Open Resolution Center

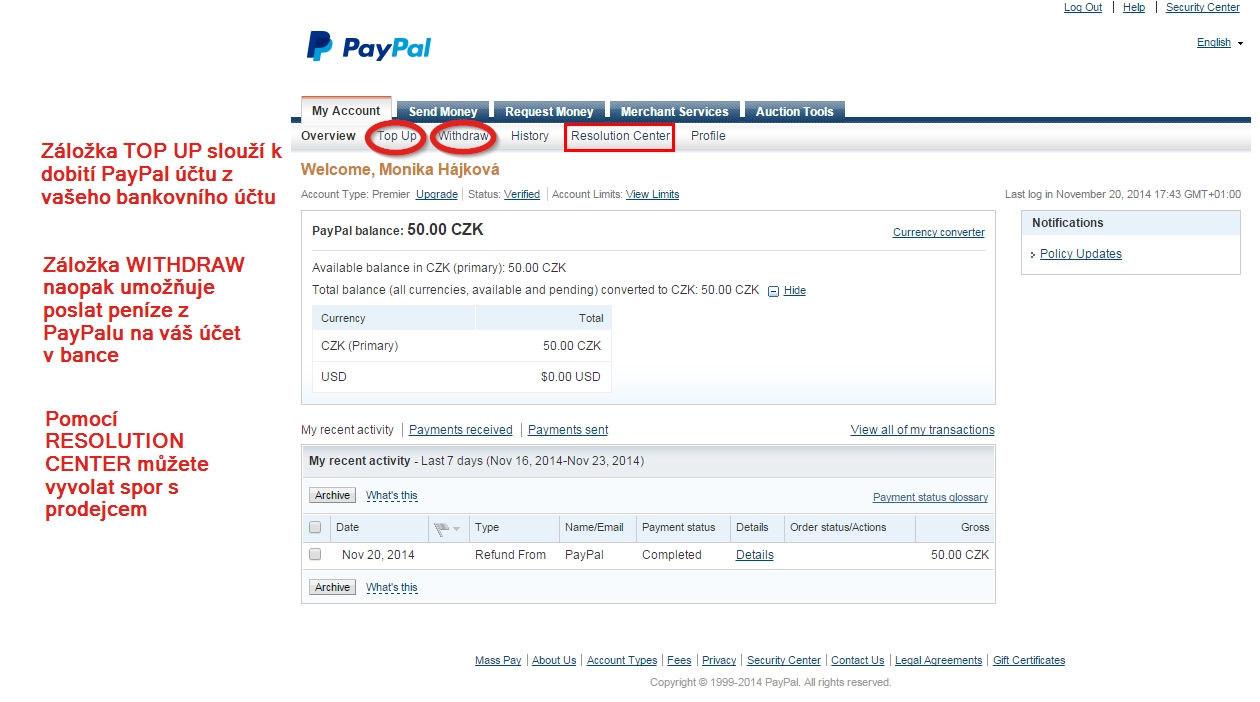click(620, 136)
